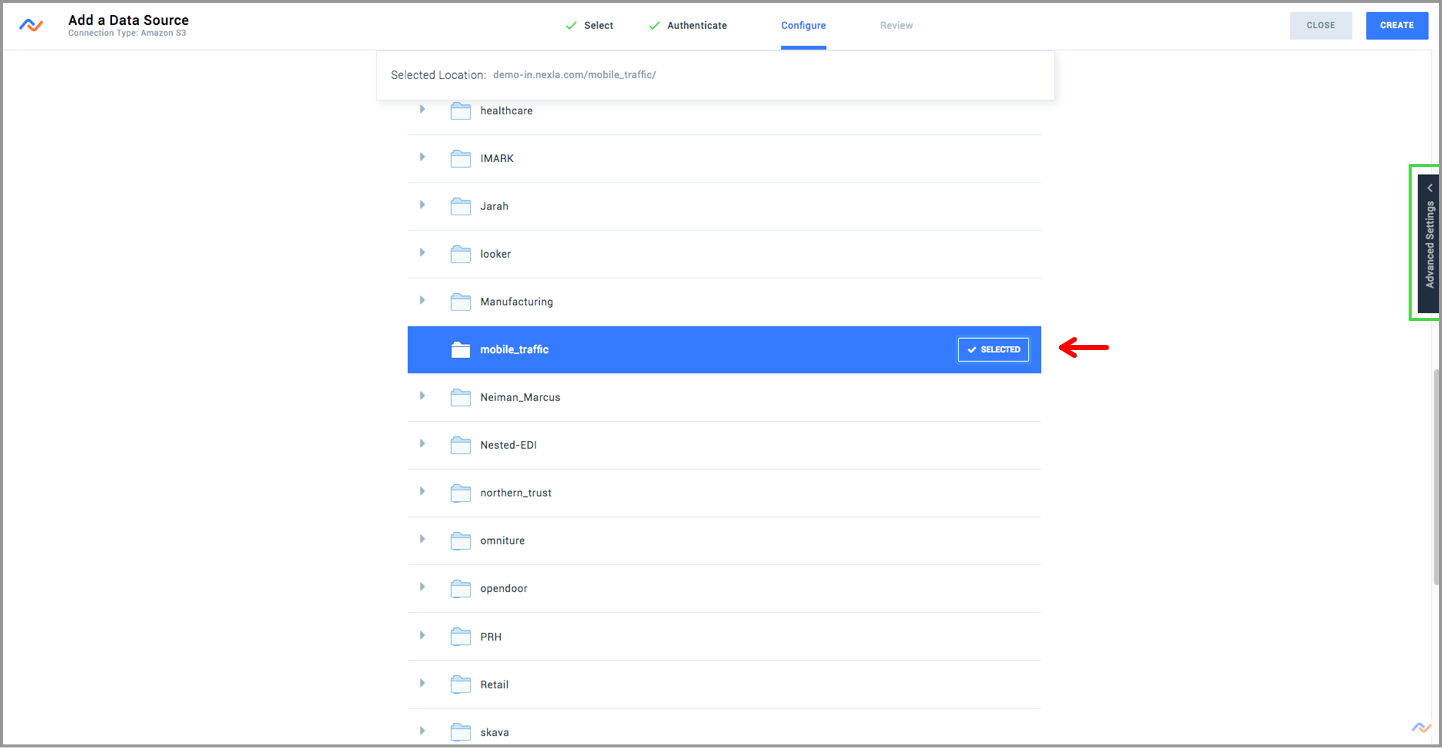Click the skava folder name

[x=494, y=733]
